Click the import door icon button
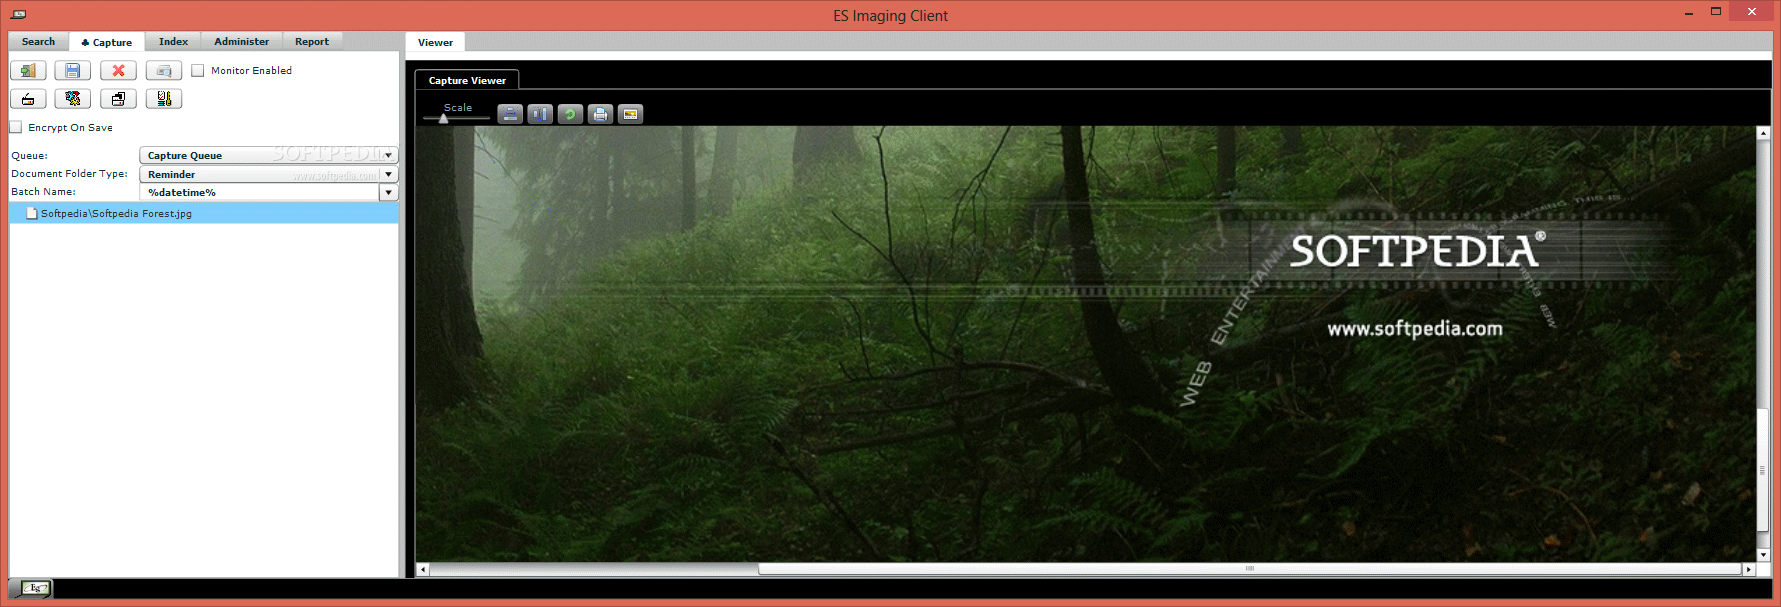The image size is (1781, 607). [28, 71]
